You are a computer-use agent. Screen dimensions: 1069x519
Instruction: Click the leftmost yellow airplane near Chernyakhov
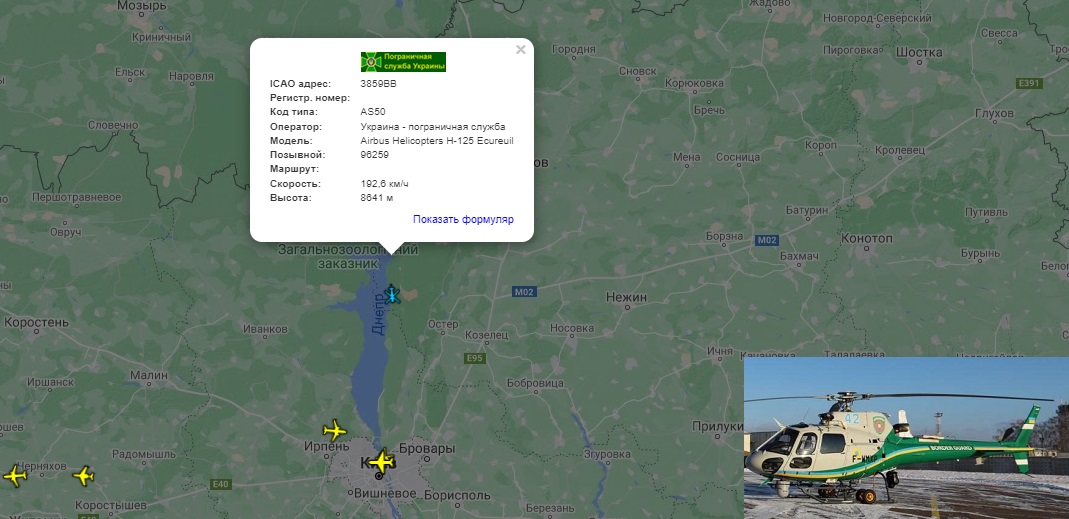[15, 475]
